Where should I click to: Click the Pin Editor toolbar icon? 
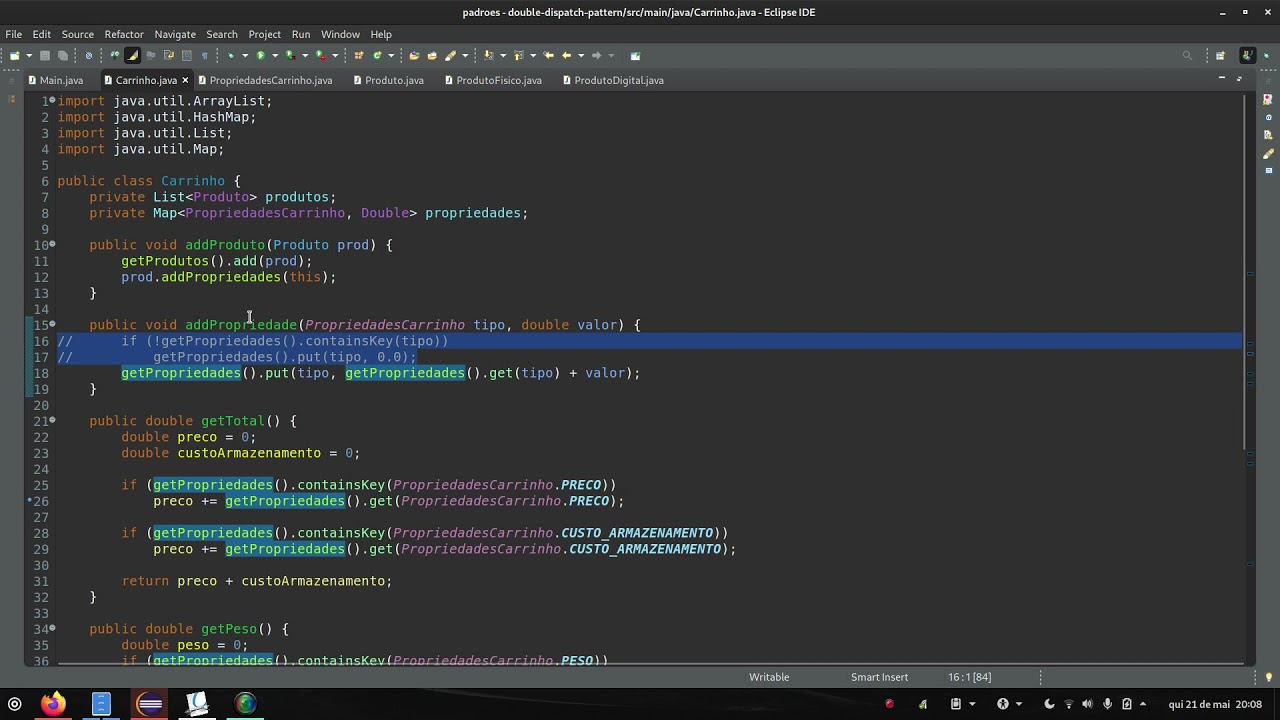coord(635,56)
